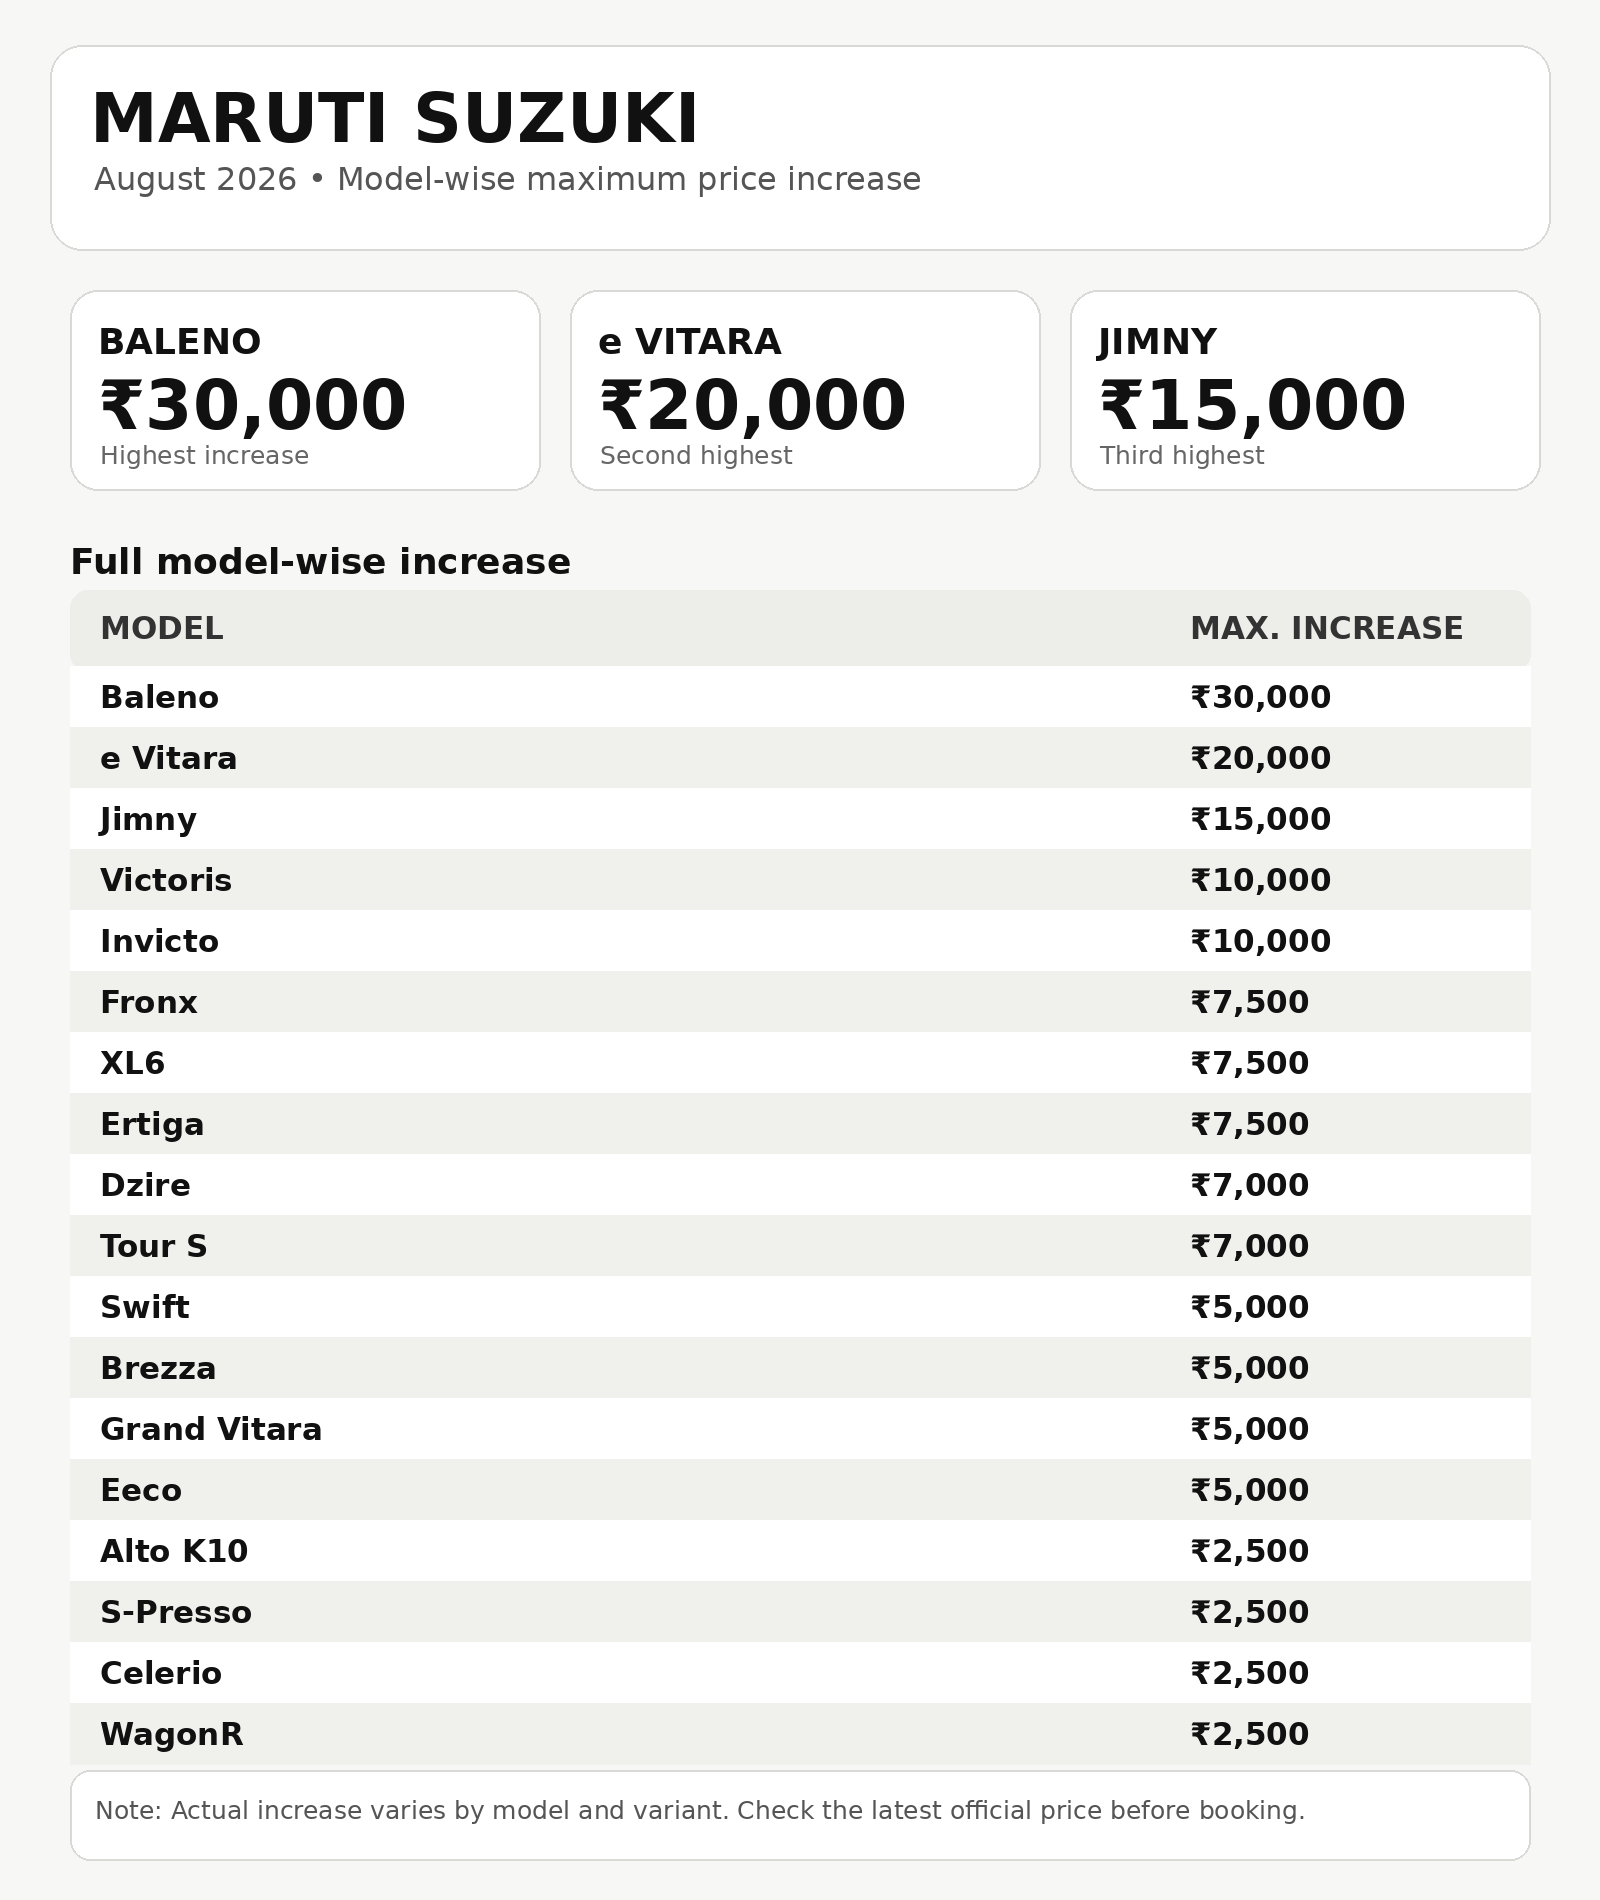Image resolution: width=1600 pixels, height=1900 pixels.
Task: Select the Swift table row
Action: (800, 1307)
